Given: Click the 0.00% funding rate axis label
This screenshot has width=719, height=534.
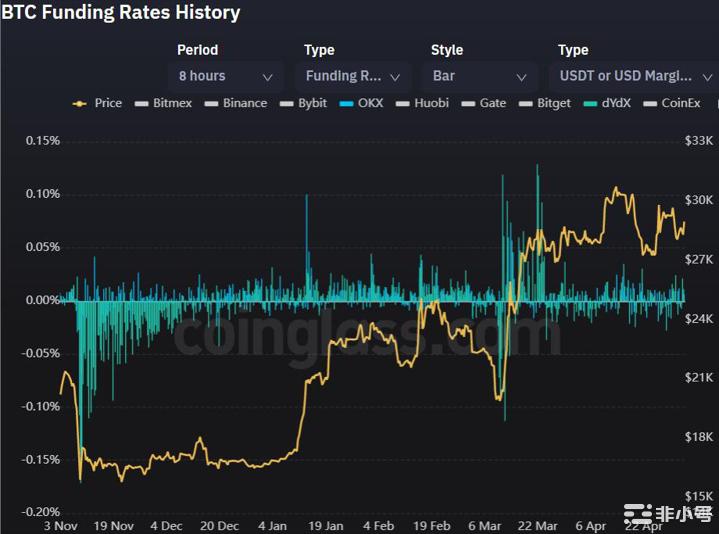Looking at the screenshot, I should point(43,300).
